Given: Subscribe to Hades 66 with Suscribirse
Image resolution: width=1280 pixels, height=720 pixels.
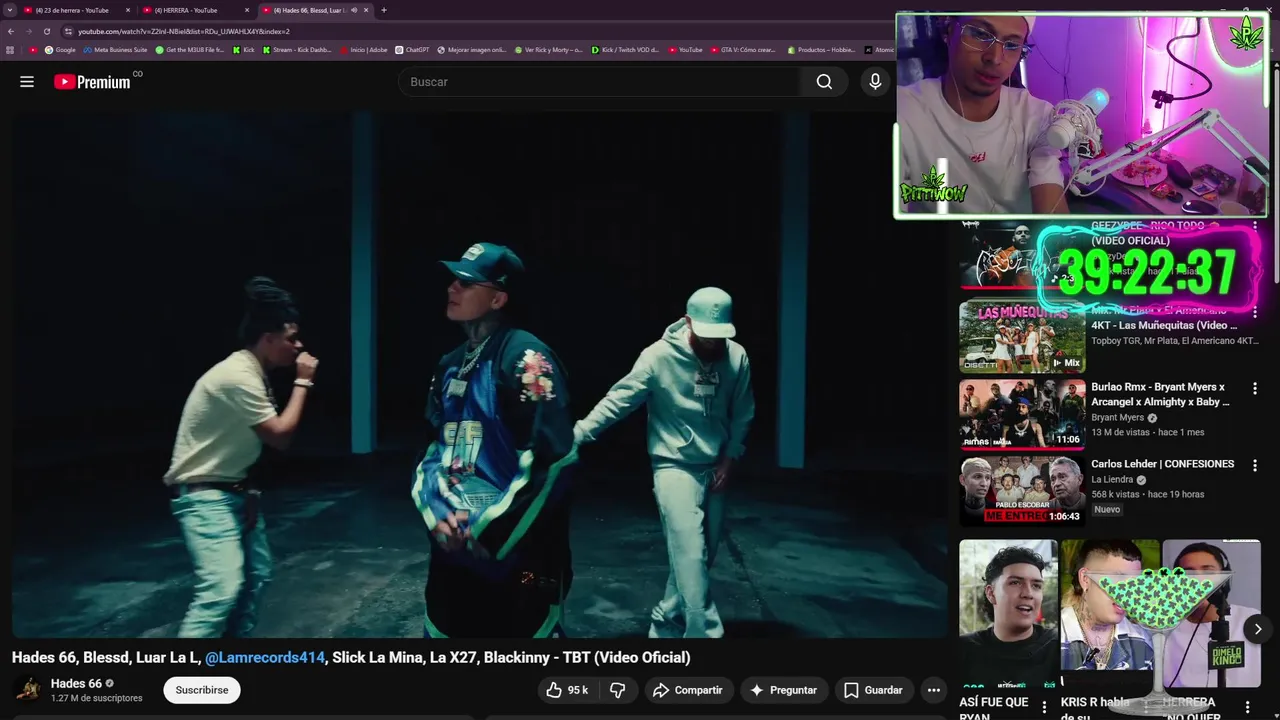Looking at the screenshot, I should [x=202, y=690].
